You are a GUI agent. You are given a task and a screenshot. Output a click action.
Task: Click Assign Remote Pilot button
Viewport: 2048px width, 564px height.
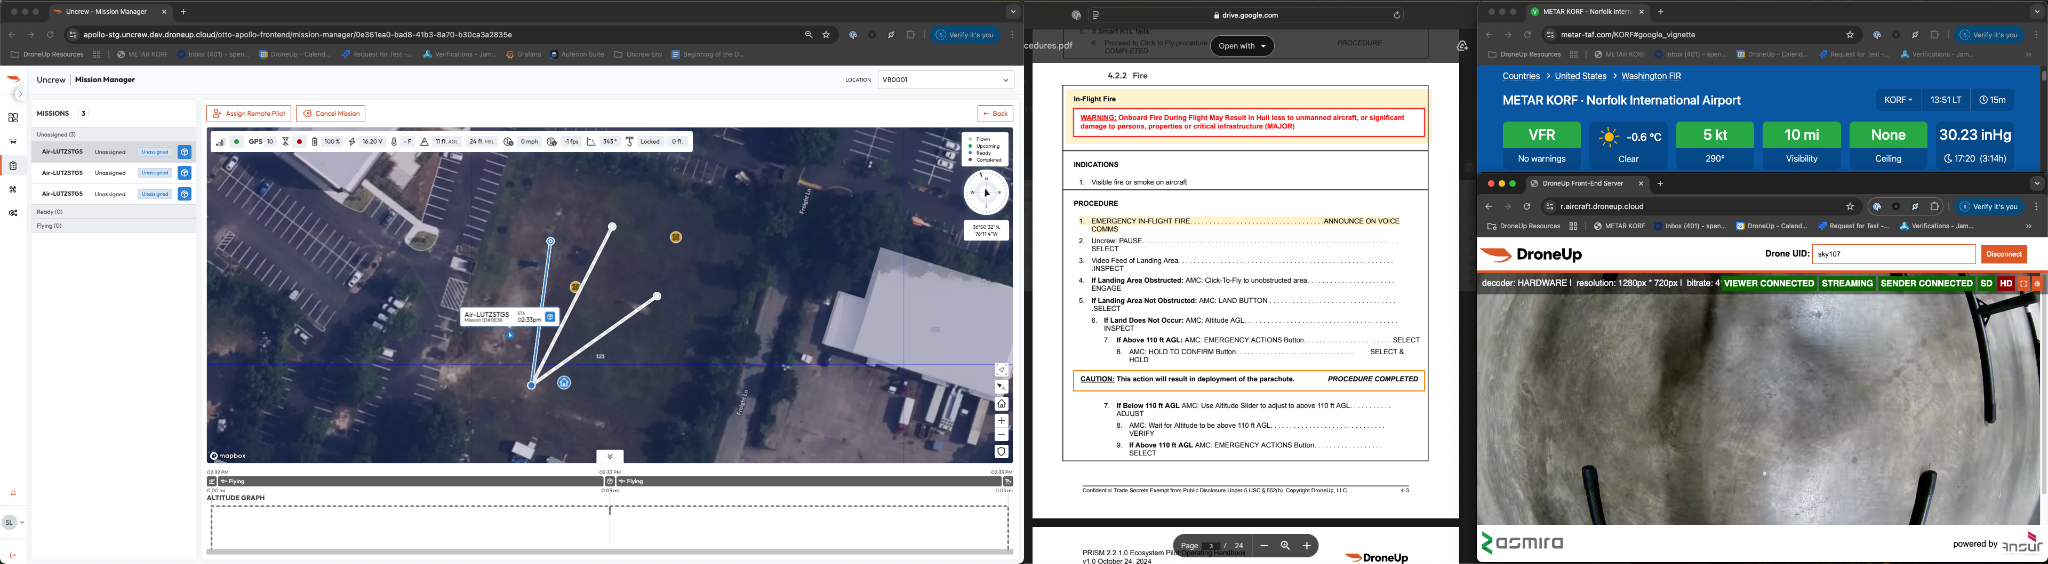tap(248, 113)
